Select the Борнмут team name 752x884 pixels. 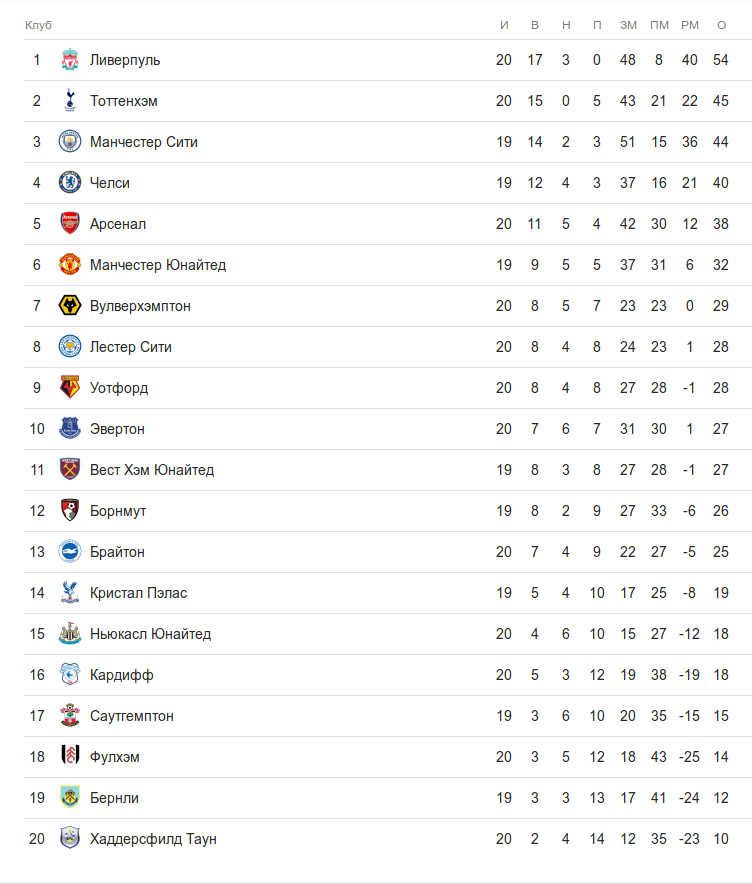coord(118,511)
